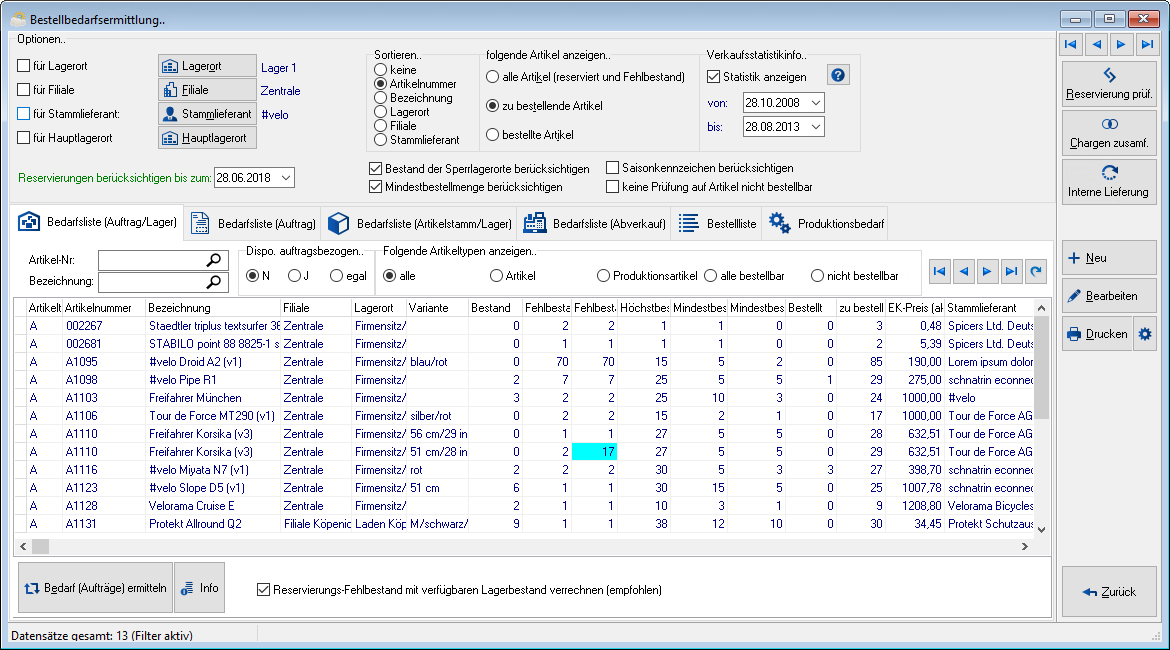This screenshot has height=650, width=1170.
Task: Select Dispo option J
Action: tap(294, 276)
